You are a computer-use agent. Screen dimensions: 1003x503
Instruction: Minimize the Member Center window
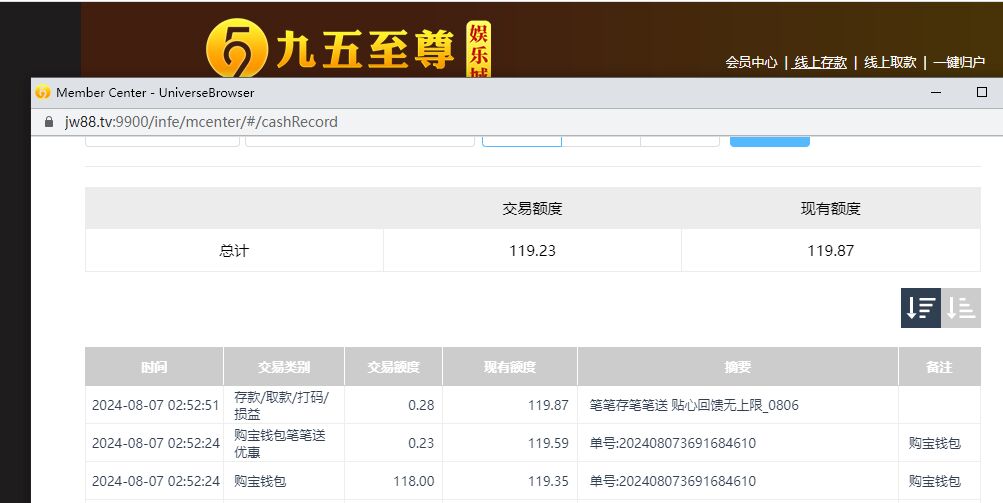(936, 92)
